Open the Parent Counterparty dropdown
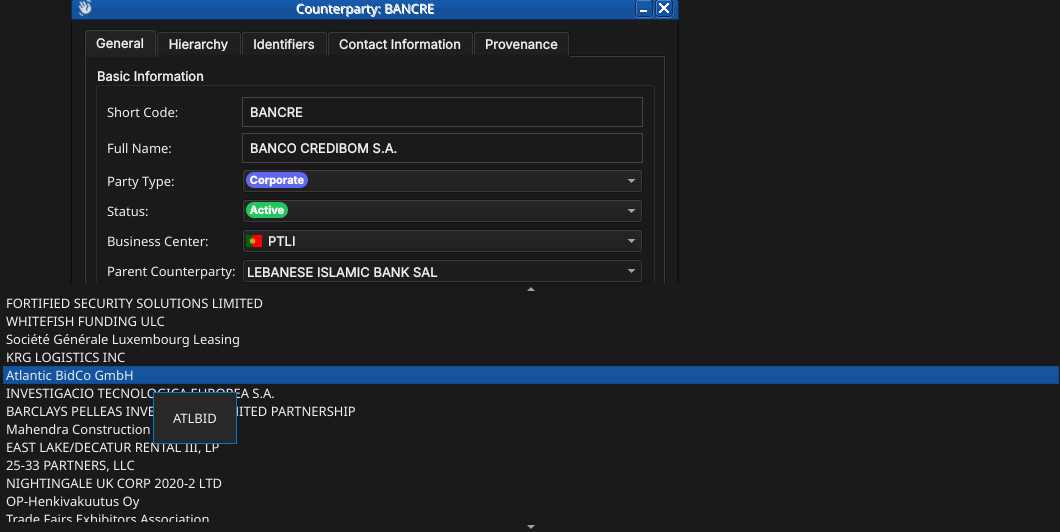 pos(442,272)
